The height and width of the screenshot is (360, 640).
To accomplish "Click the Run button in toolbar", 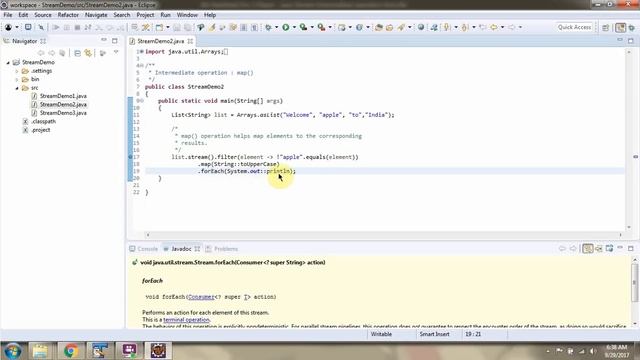I will point(286,27).
